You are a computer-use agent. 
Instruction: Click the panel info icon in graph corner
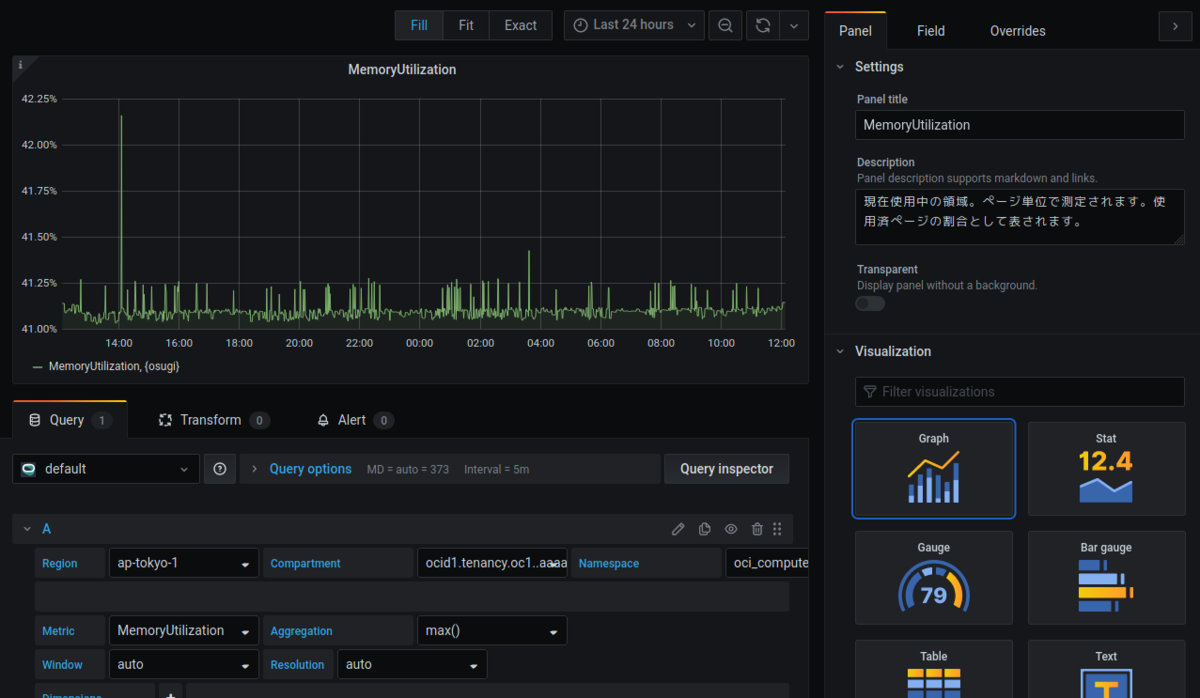pyautogui.click(x=21, y=65)
